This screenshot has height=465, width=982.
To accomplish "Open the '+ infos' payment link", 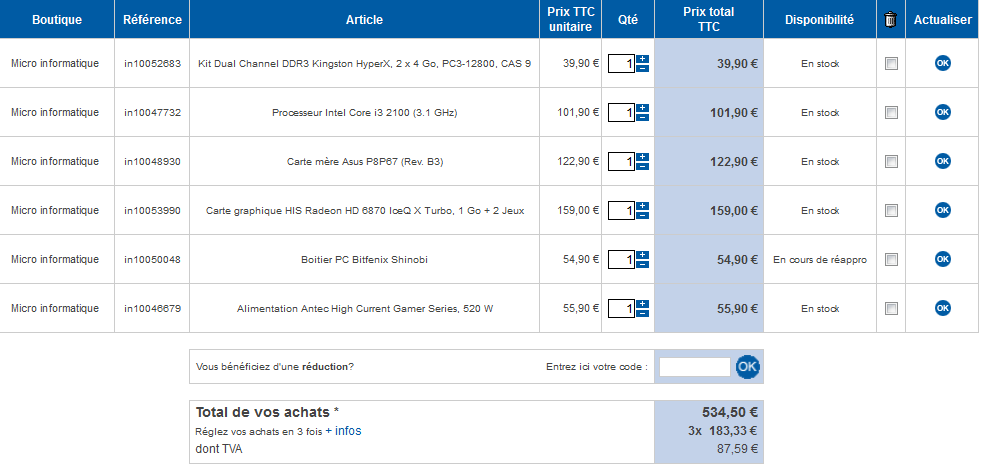I will click(x=343, y=431).
